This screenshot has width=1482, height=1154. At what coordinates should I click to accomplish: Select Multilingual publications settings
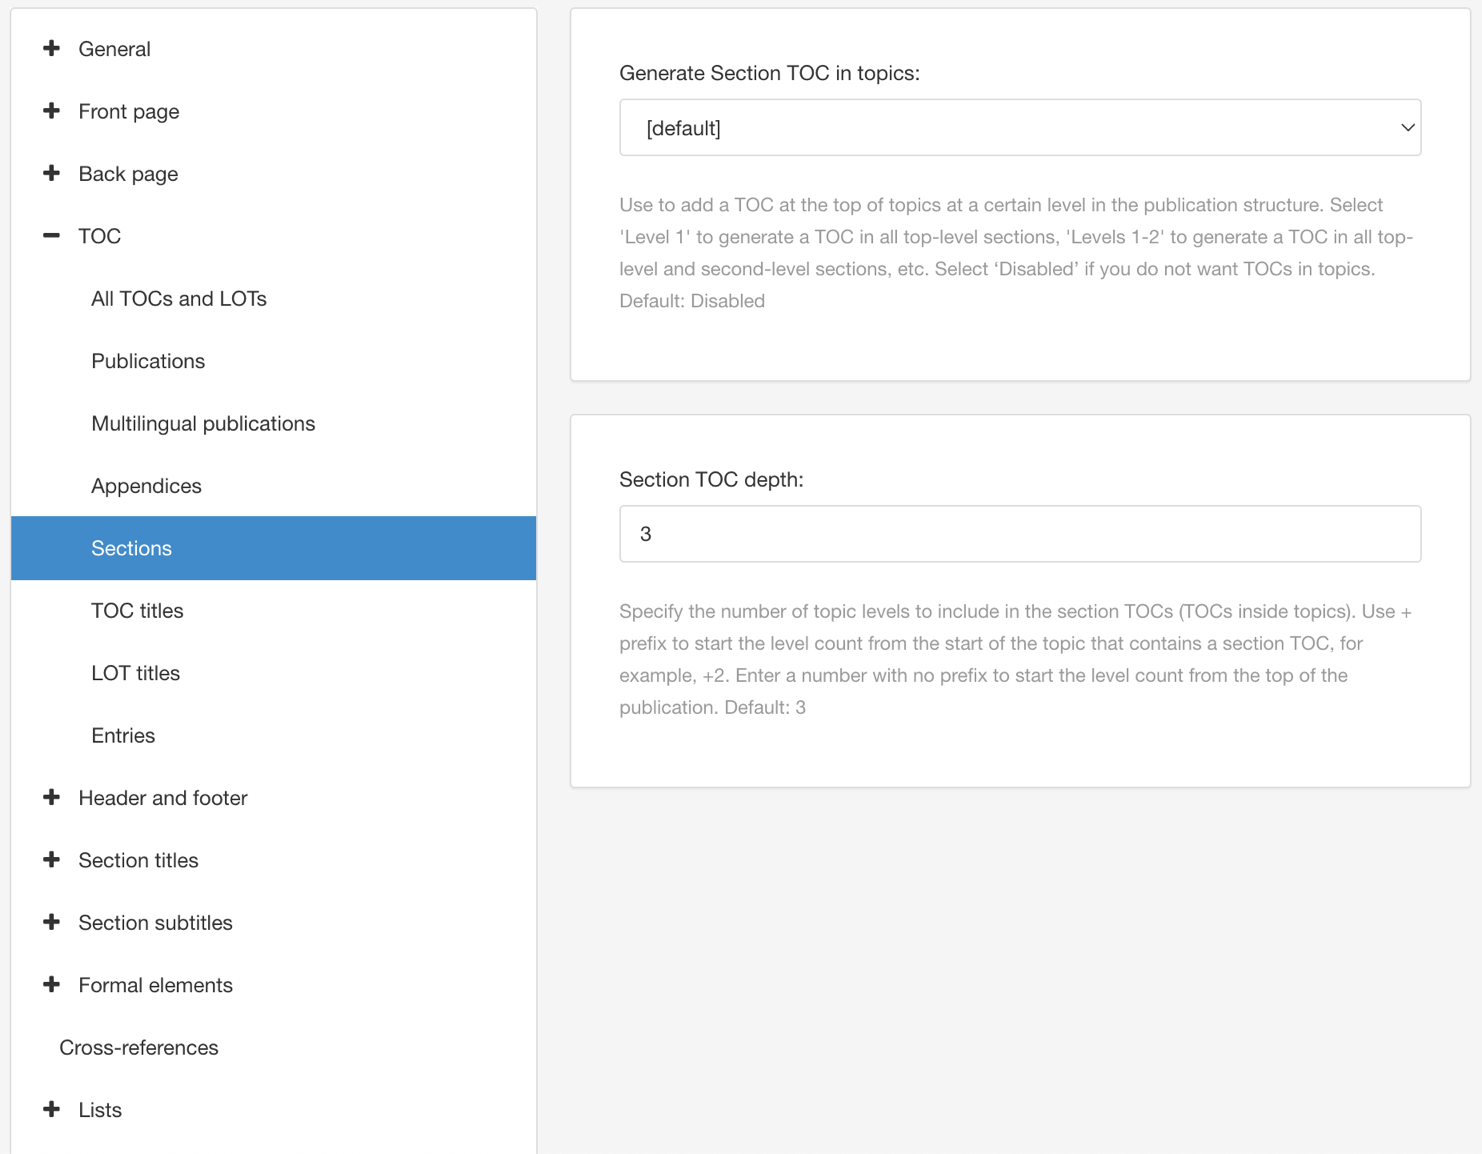[203, 423]
